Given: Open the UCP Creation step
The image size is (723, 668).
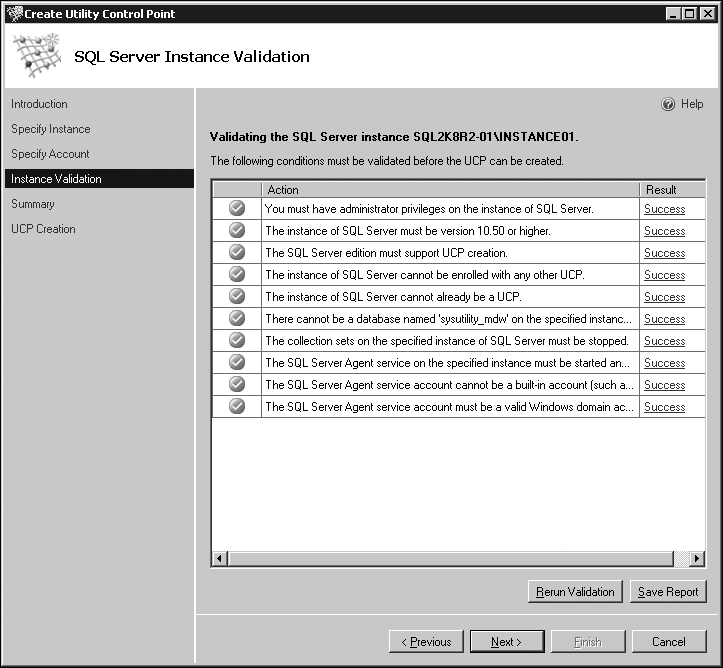Looking at the screenshot, I should [43, 229].
